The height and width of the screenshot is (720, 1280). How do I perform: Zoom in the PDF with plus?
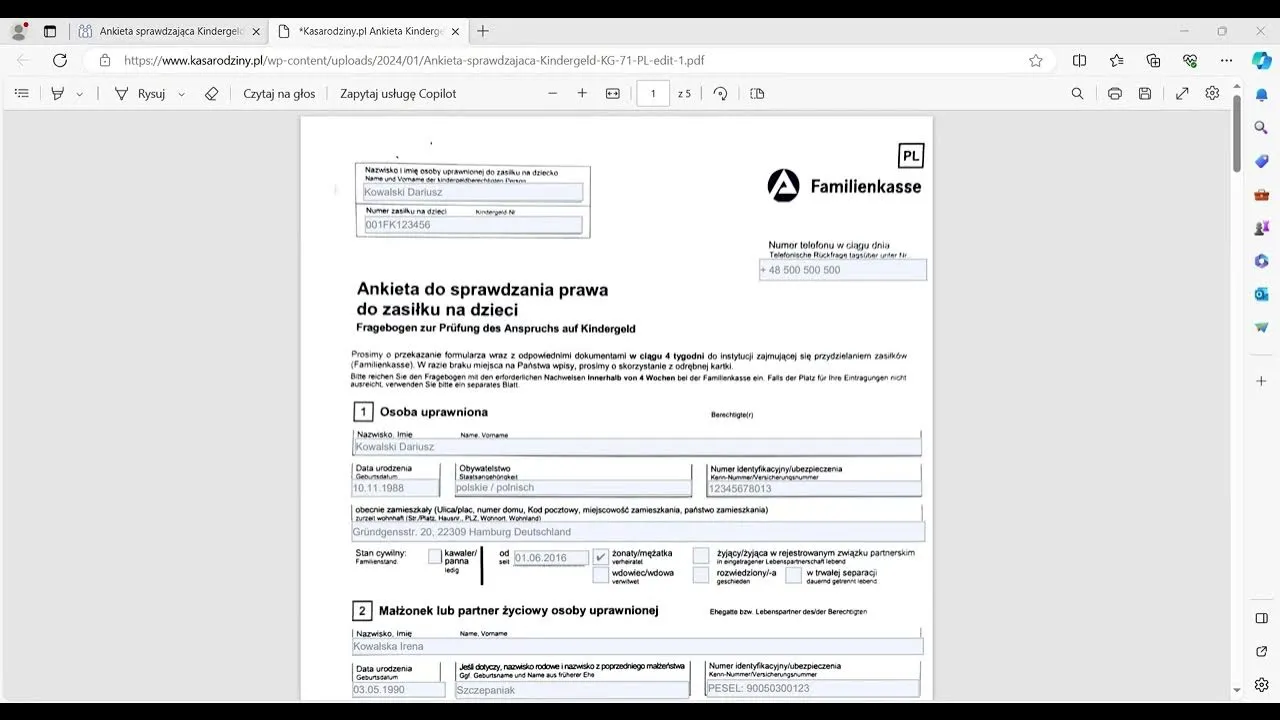coord(582,93)
